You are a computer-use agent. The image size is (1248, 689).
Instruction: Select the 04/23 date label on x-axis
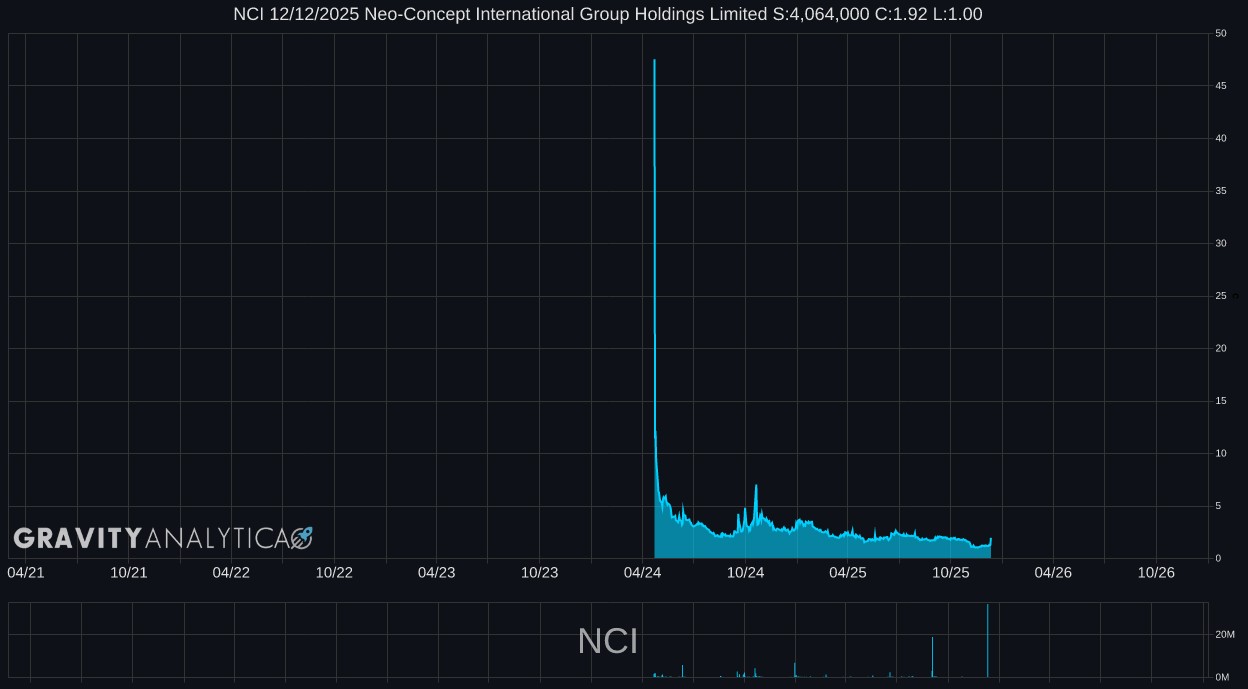pos(436,572)
